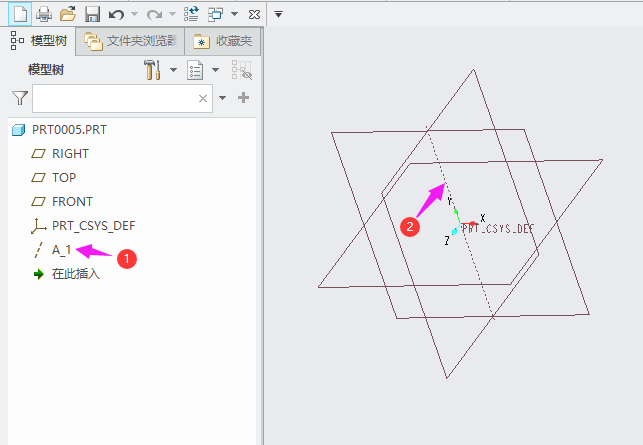Viewport: 643px width, 445px height.
Task: Click the filter funnel icon
Action: (x=19, y=98)
